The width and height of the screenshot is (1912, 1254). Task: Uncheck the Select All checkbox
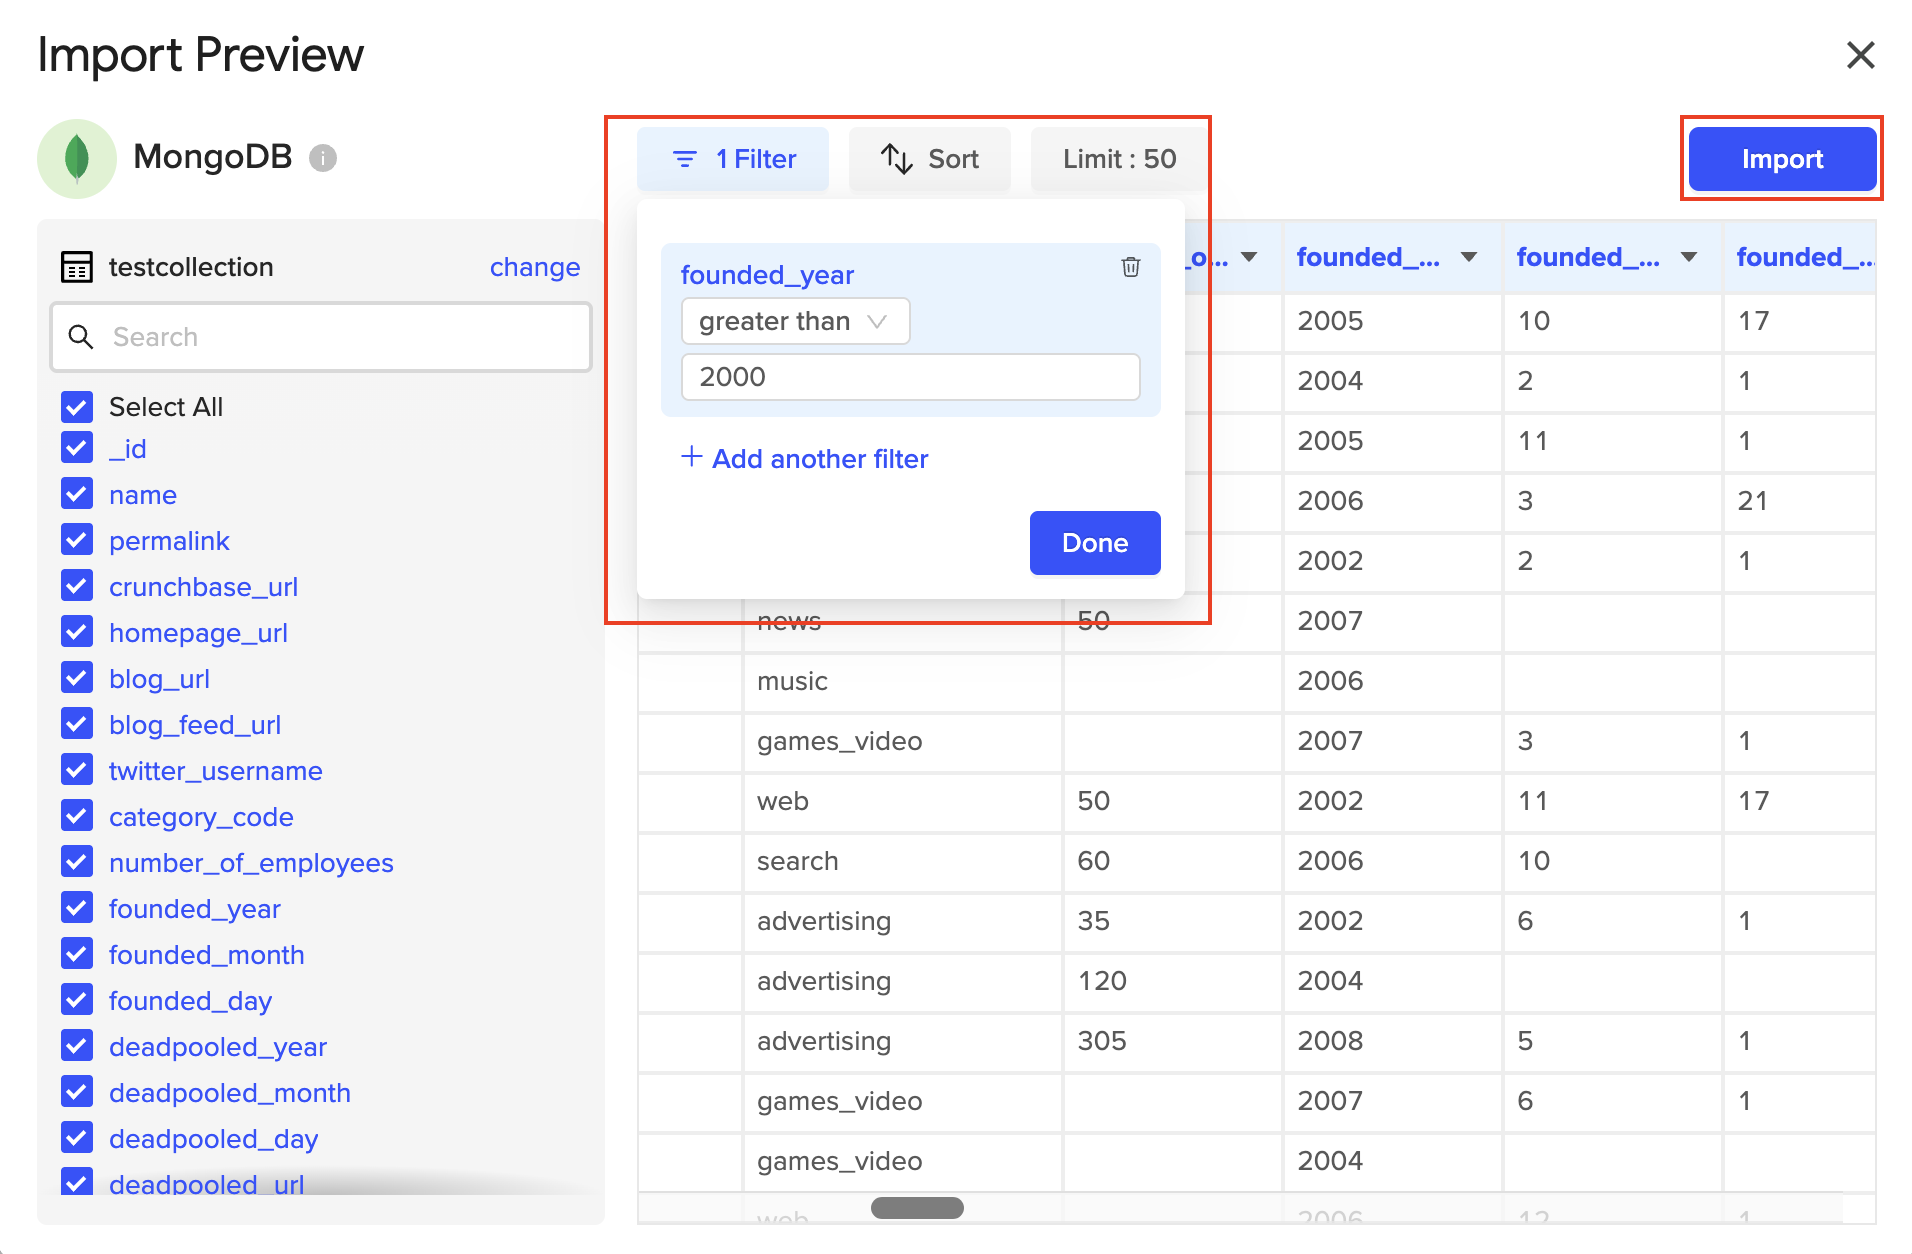(x=77, y=407)
